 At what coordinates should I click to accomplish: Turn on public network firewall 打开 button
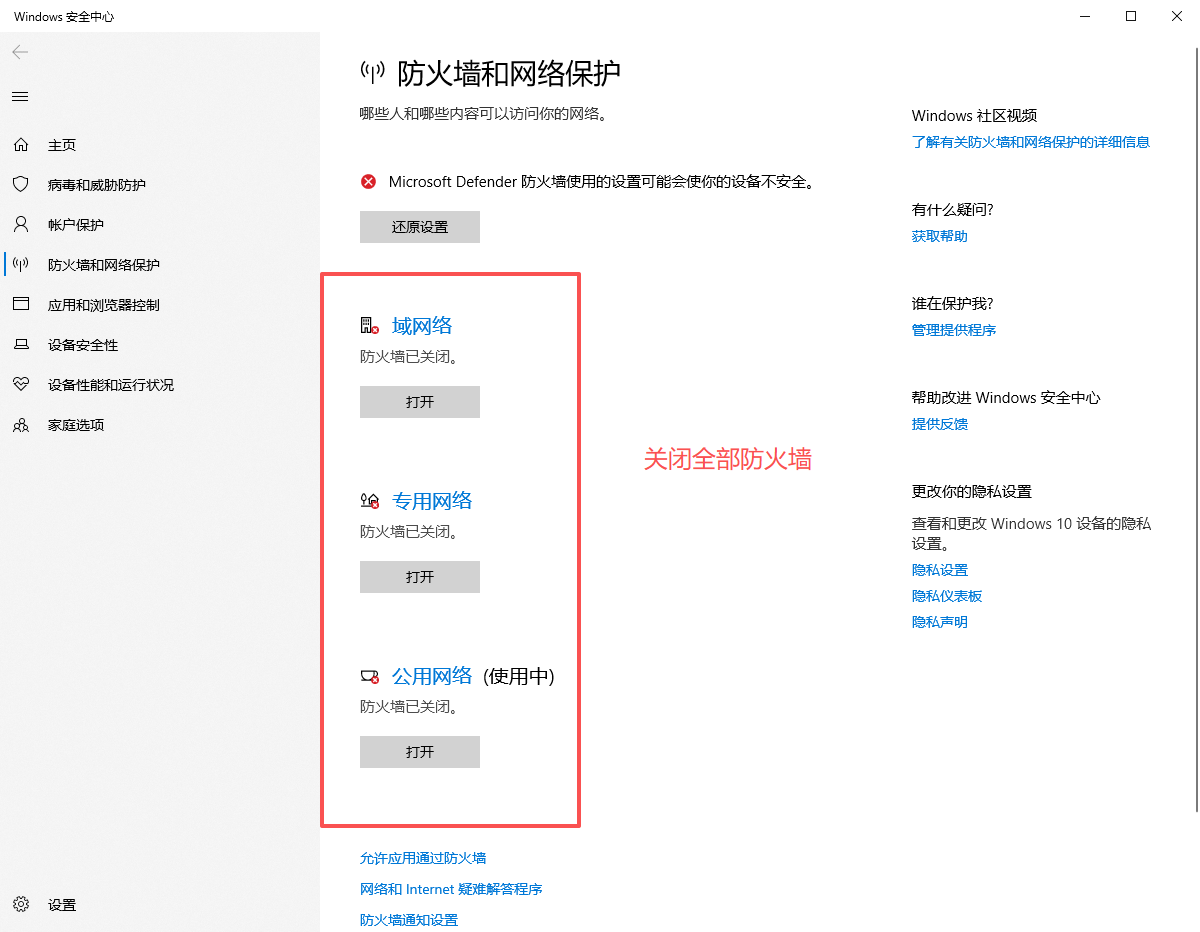click(x=420, y=752)
